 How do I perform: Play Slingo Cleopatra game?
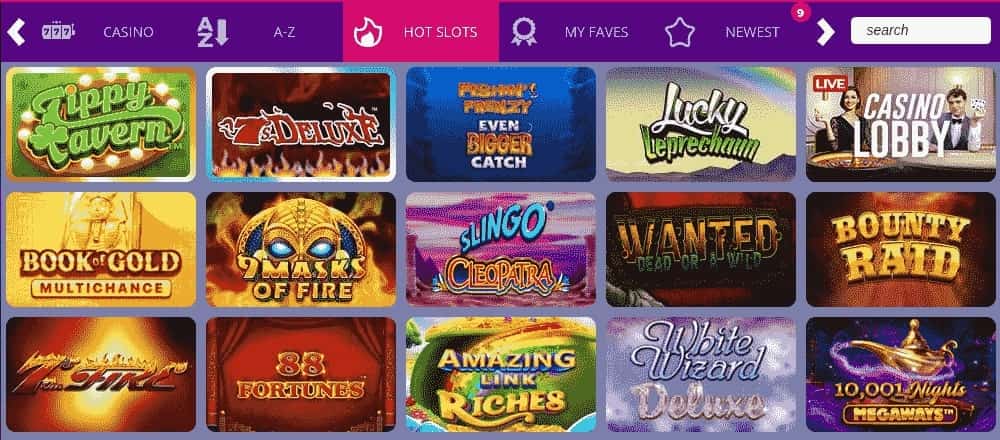(x=501, y=249)
